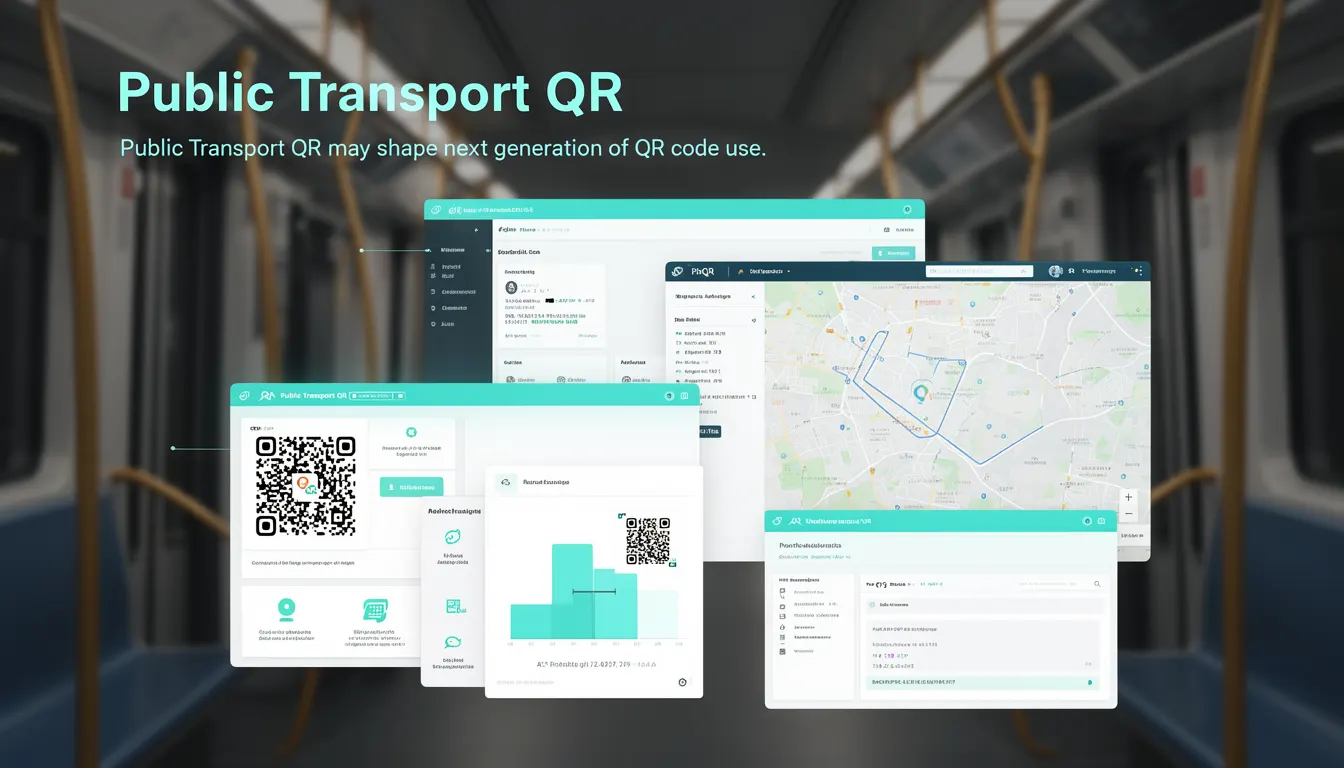Viewport: 1344px width, 768px height.
Task: Zoom in on the map with plus button
Action: (x=1129, y=497)
